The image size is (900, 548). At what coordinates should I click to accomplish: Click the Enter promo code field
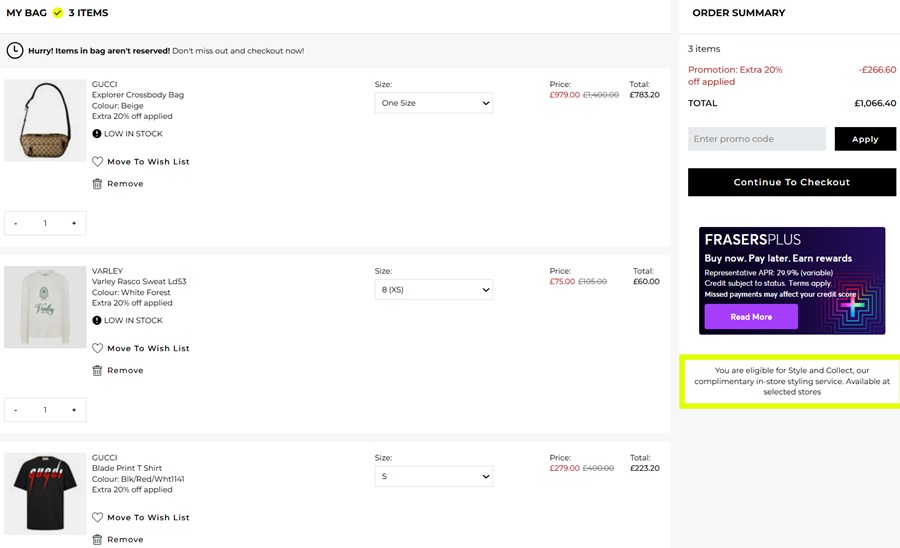coord(757,139)
